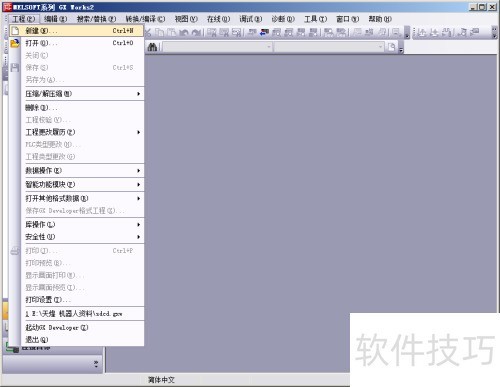The width and height of the screenshot is (500, 387).
Task: Open the 帮助 menu
Action: 380,19
